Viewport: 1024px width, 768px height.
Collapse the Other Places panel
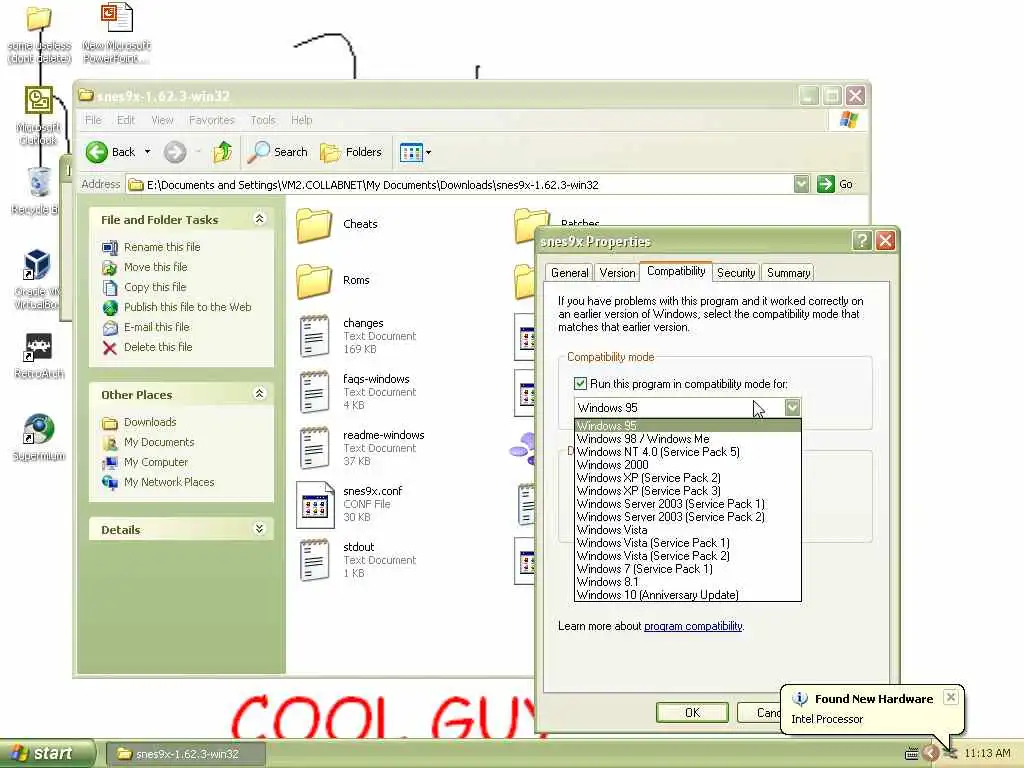pos(259,393)
